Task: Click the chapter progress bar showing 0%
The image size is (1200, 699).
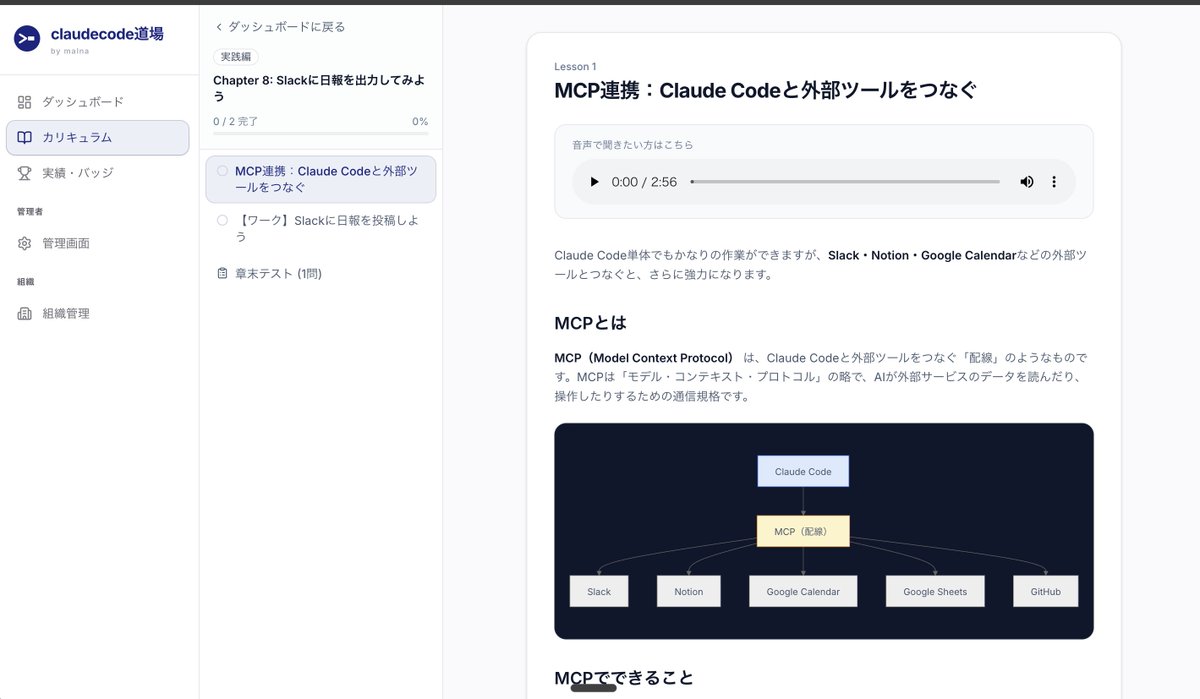Action: coord(321,133)
